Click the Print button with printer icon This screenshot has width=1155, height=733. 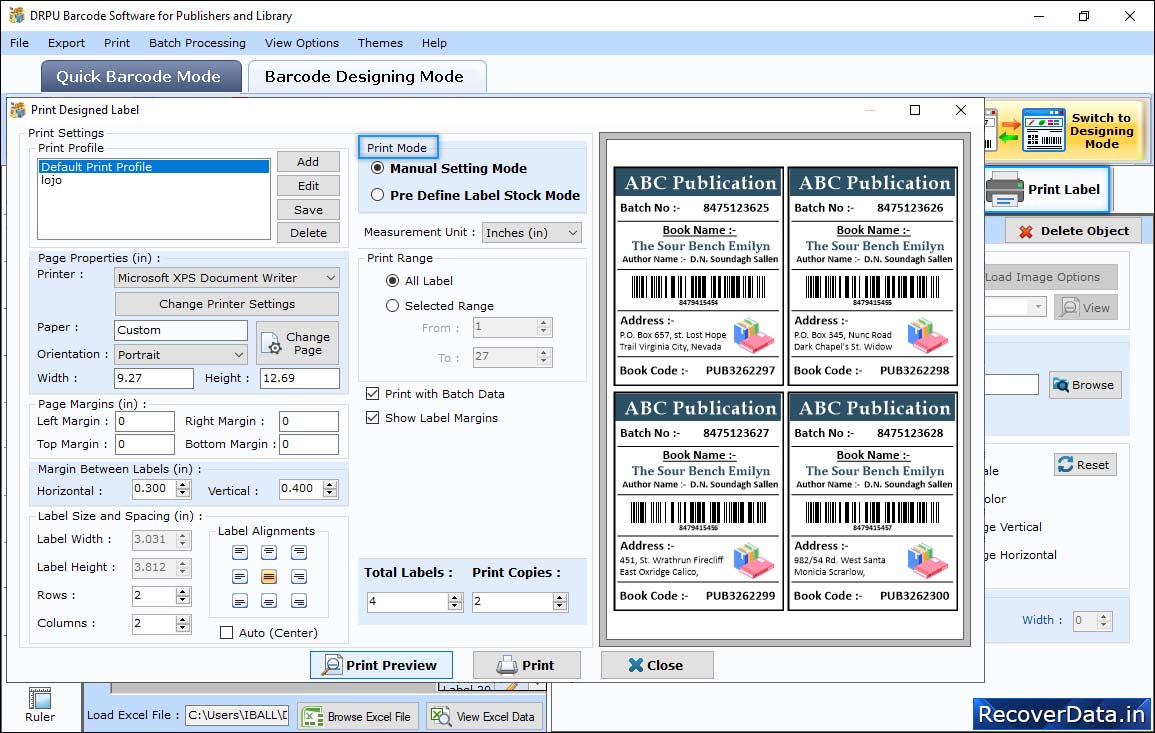coord(526,665)
